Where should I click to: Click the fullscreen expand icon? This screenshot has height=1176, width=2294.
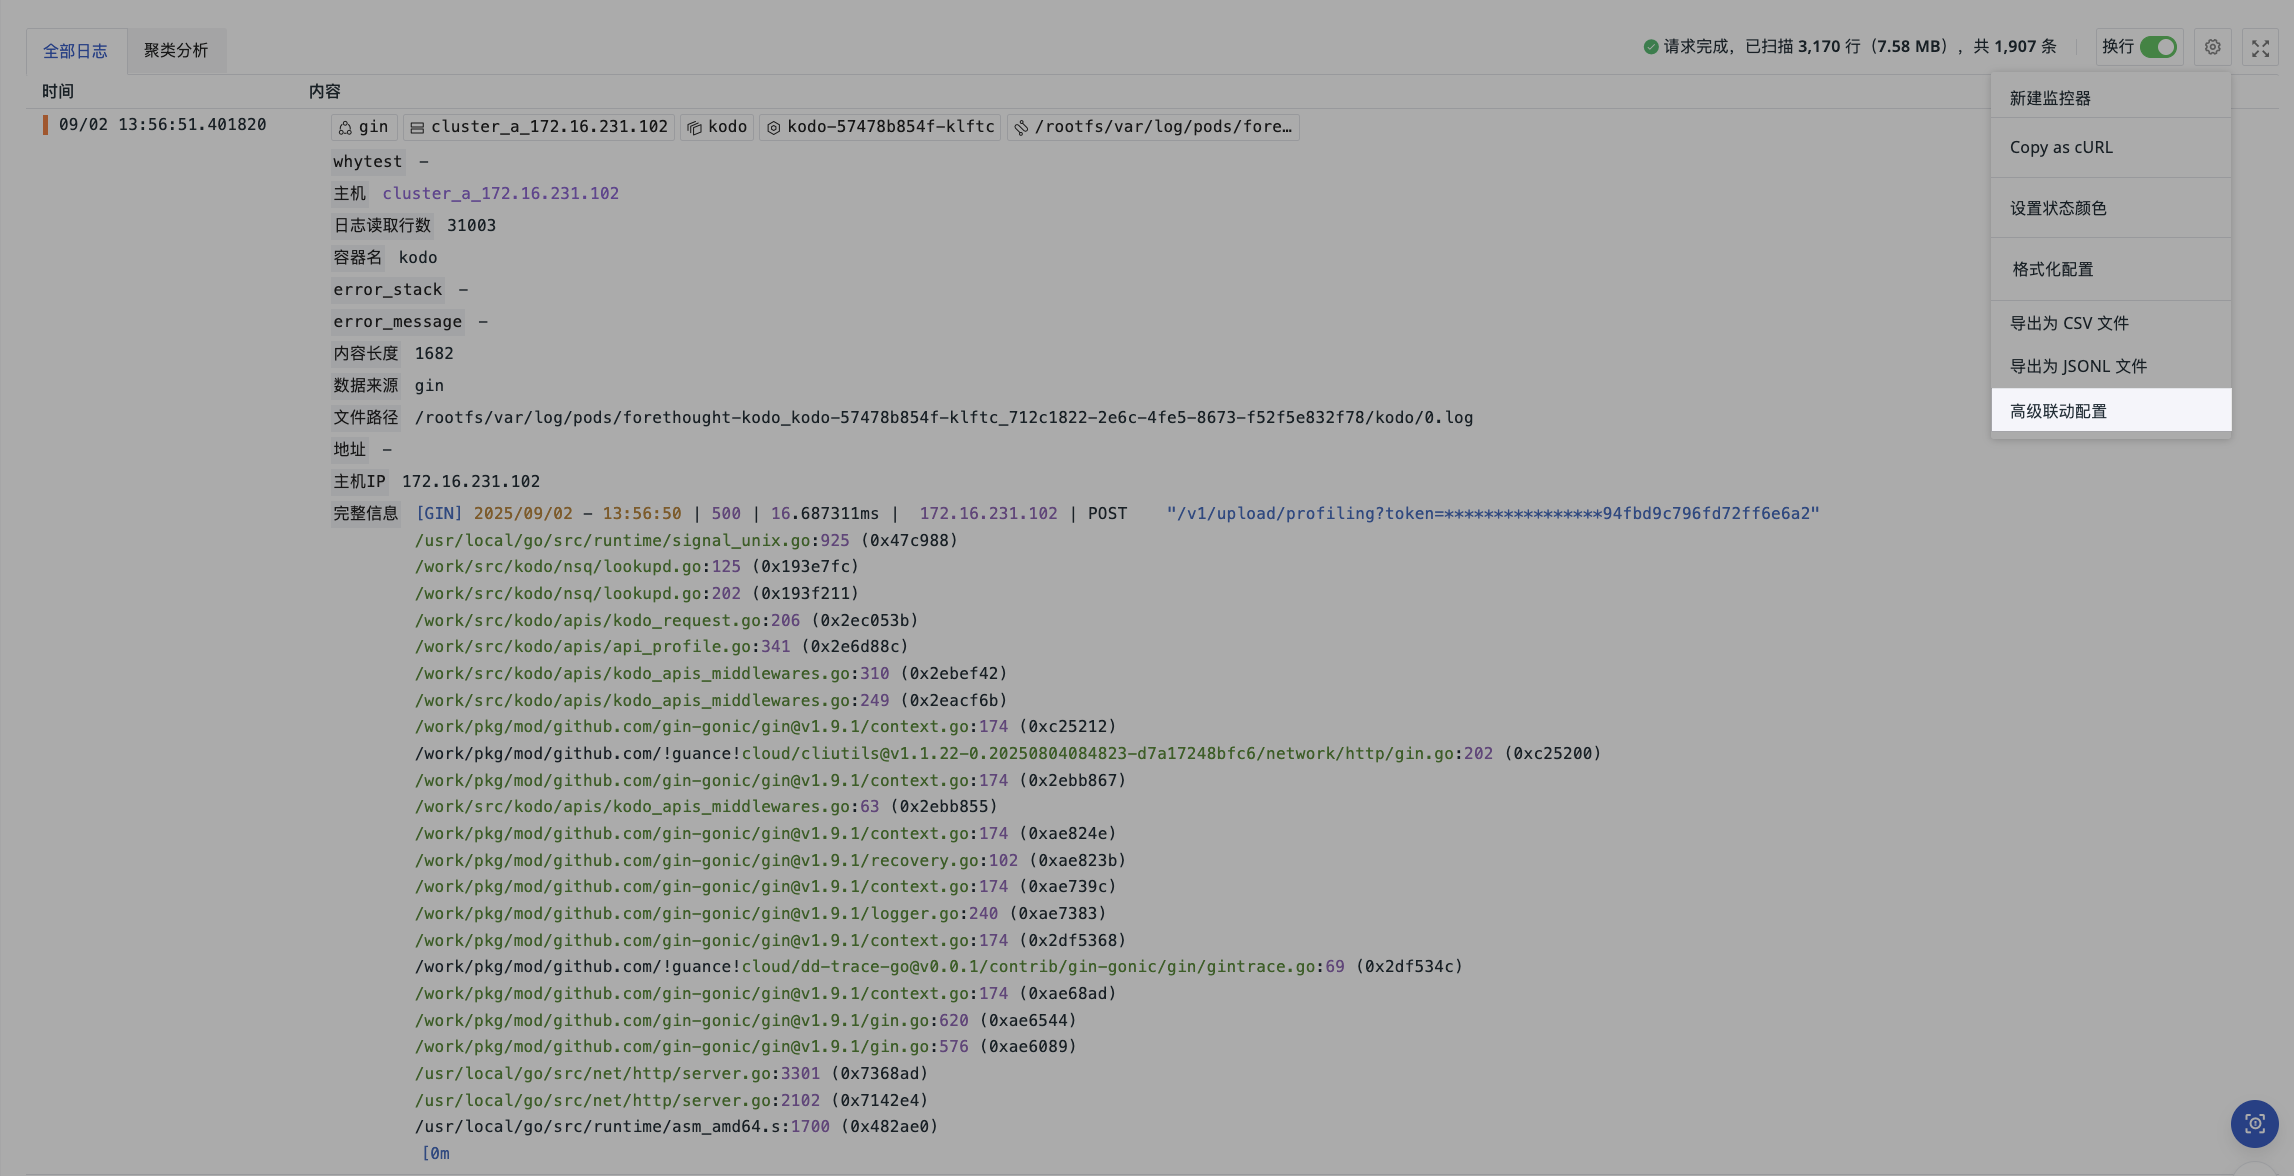(x=2260, y=47)
